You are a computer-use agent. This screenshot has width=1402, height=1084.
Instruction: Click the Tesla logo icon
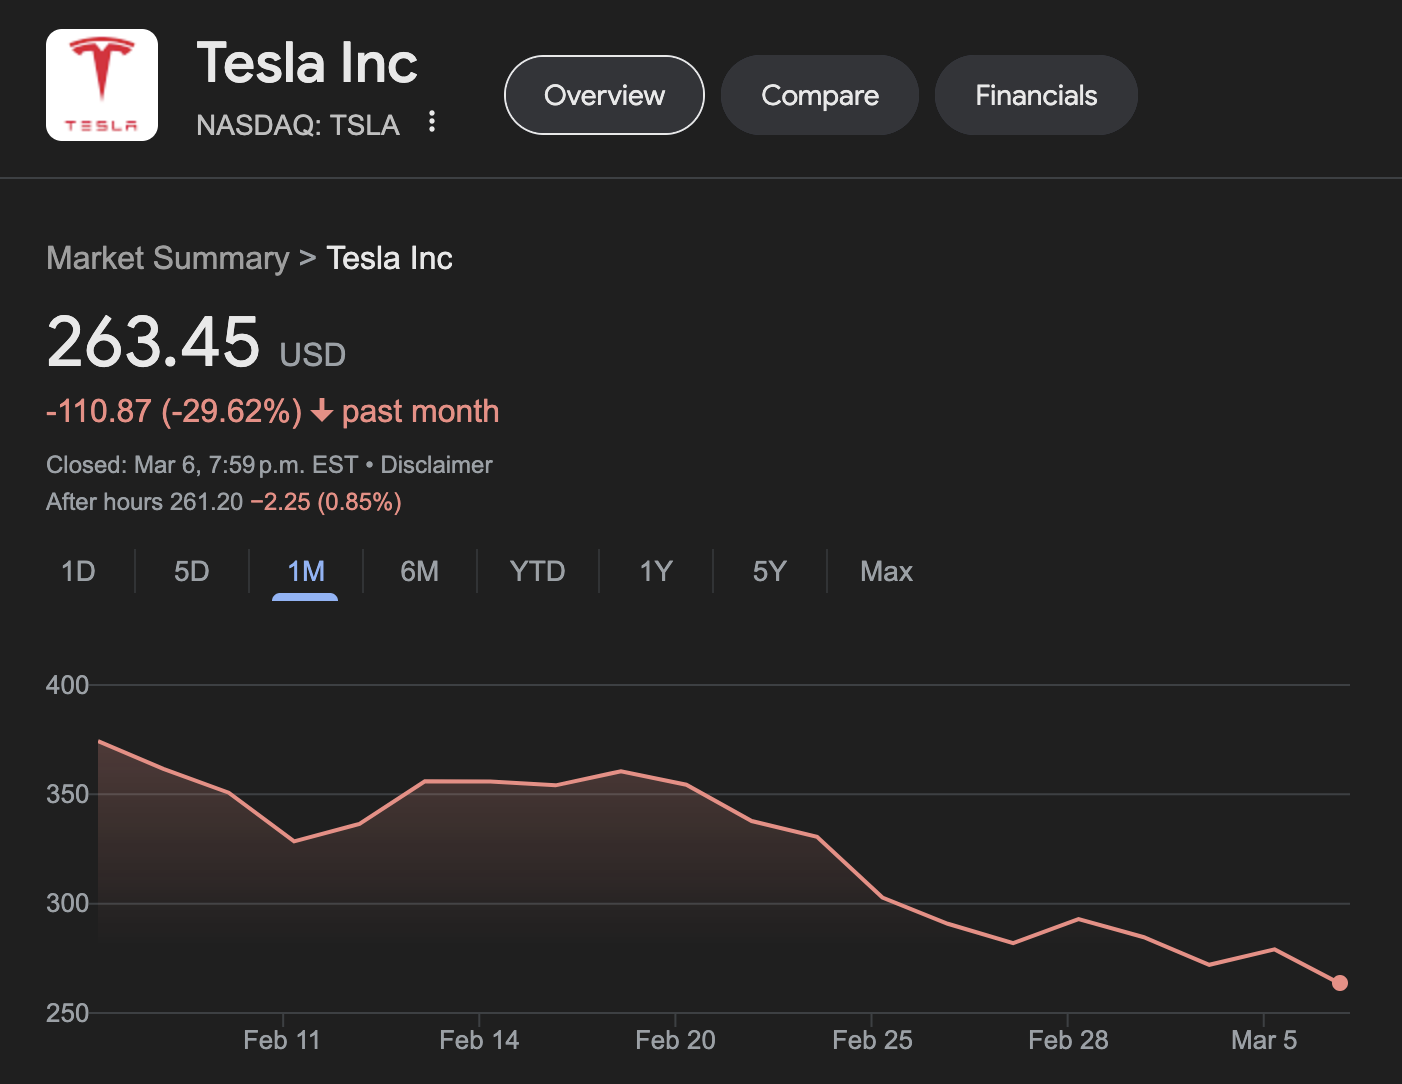(x=102, y=85)
